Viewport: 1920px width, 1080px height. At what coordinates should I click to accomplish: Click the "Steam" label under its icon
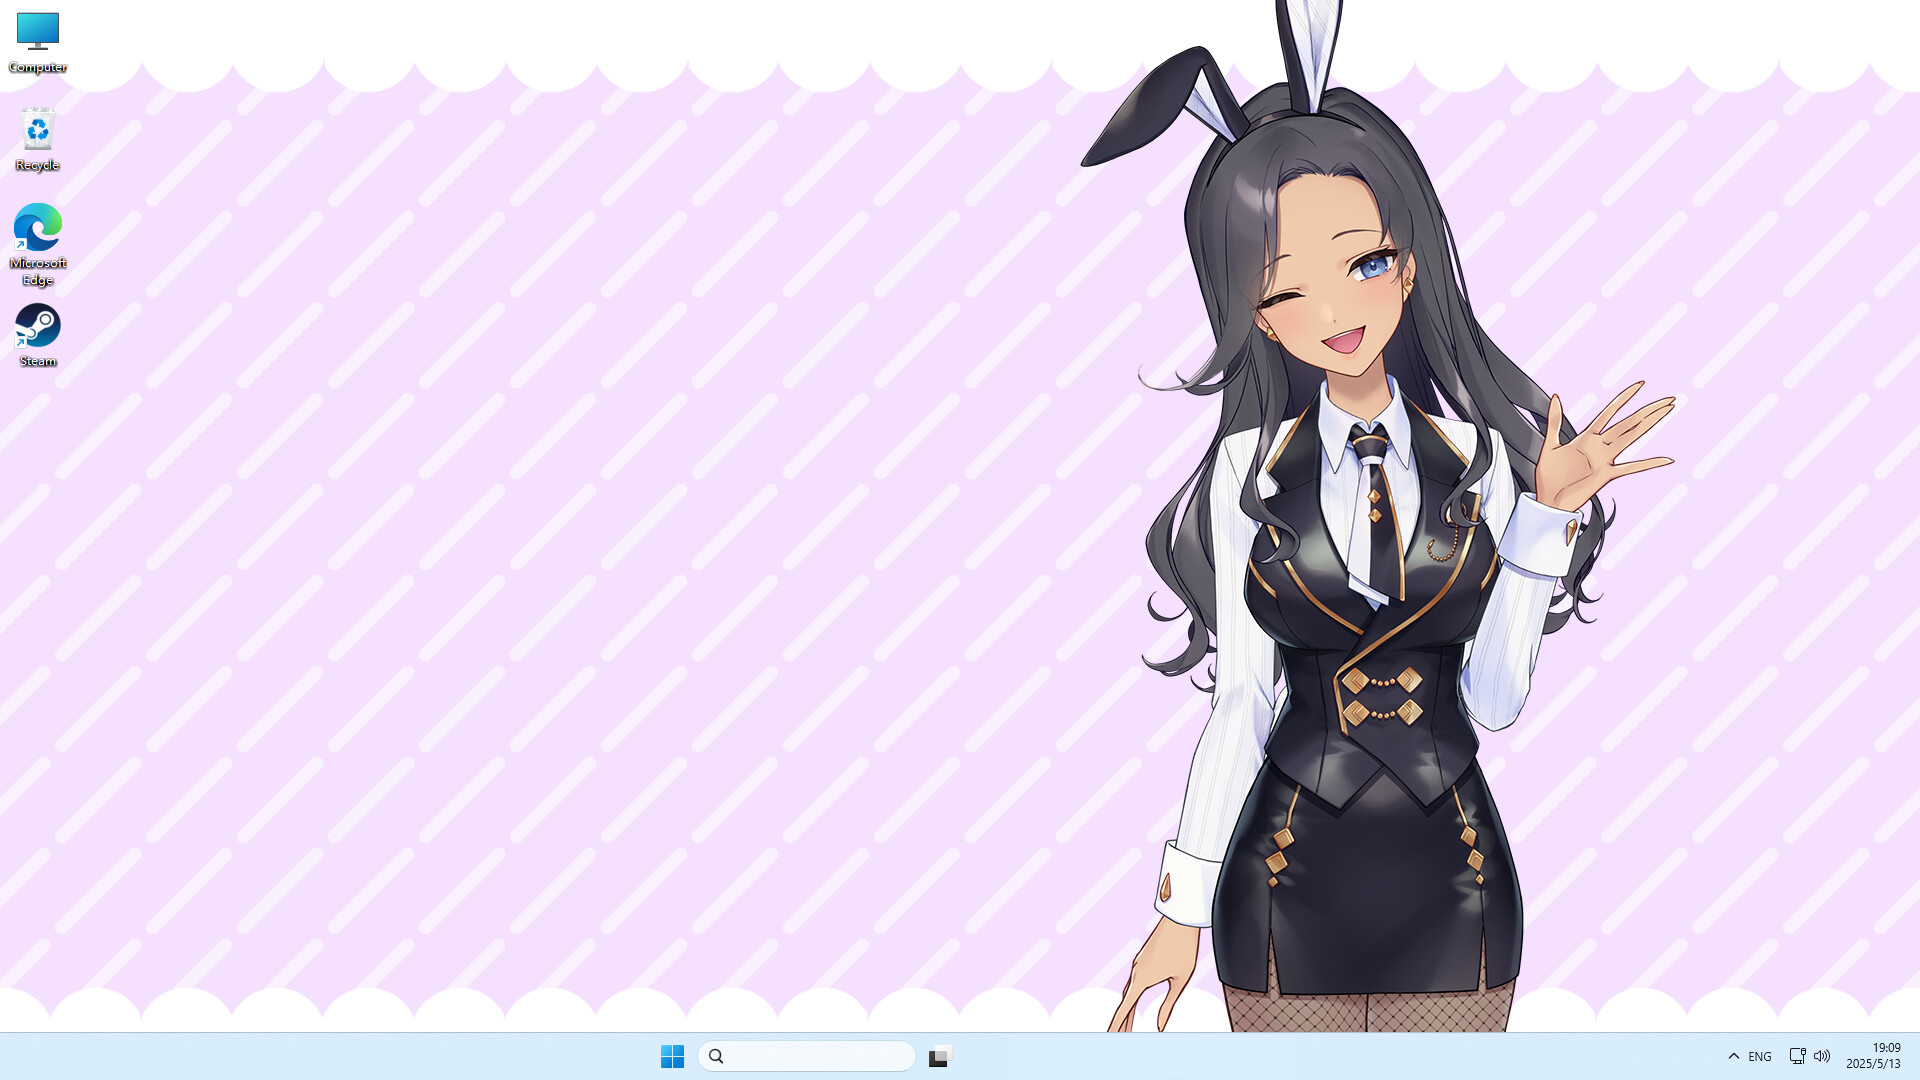38,361
